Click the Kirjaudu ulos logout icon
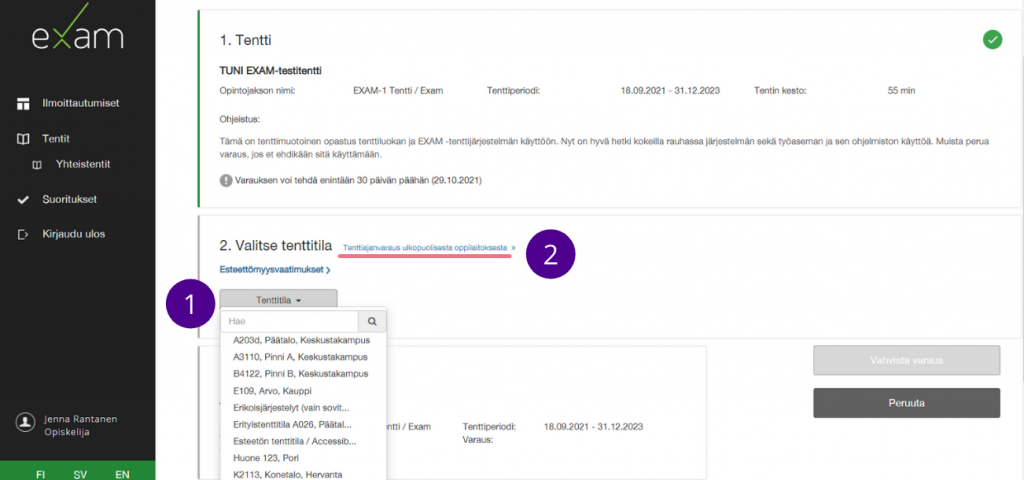The width and height of the screenshot is (1024, 480). click(x=23, y=234)
